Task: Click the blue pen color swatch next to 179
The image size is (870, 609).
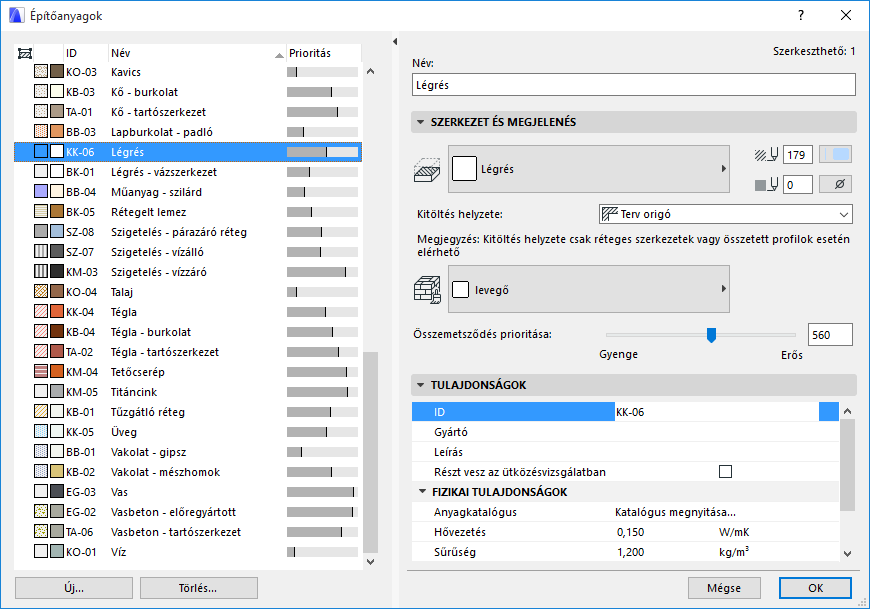Action: tap(836, 155)
